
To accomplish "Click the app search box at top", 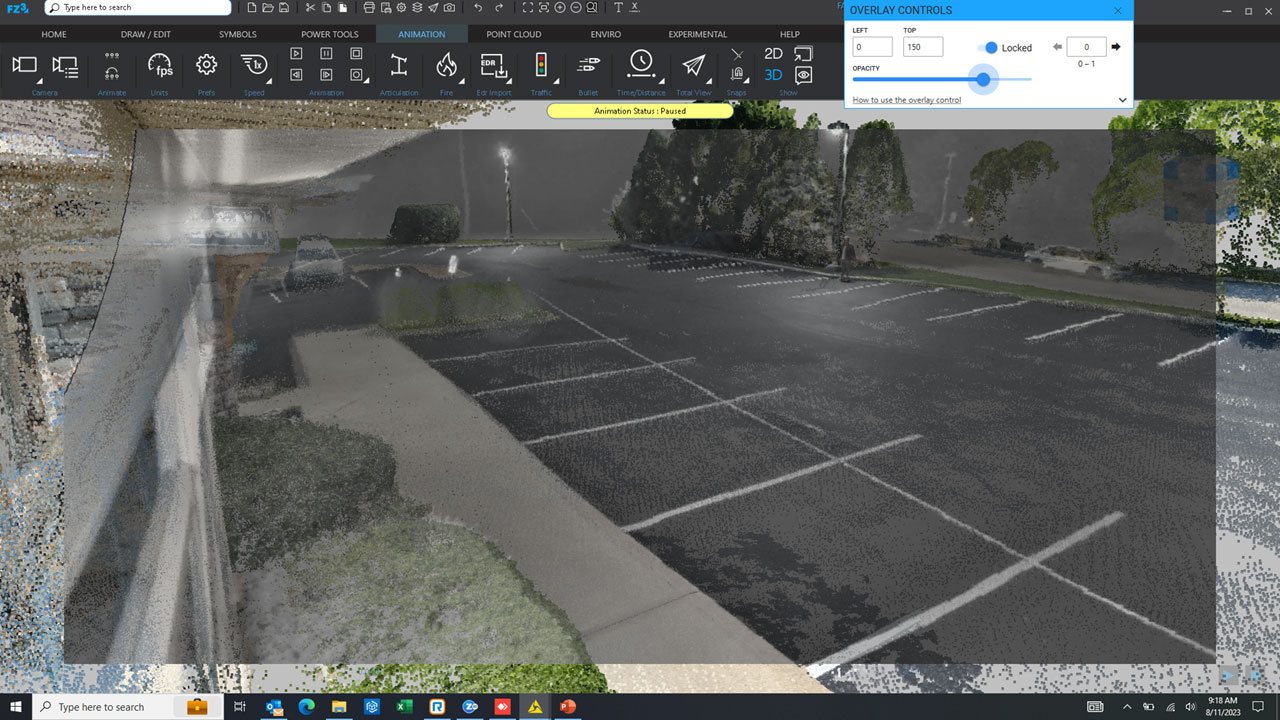I will 138,8.
